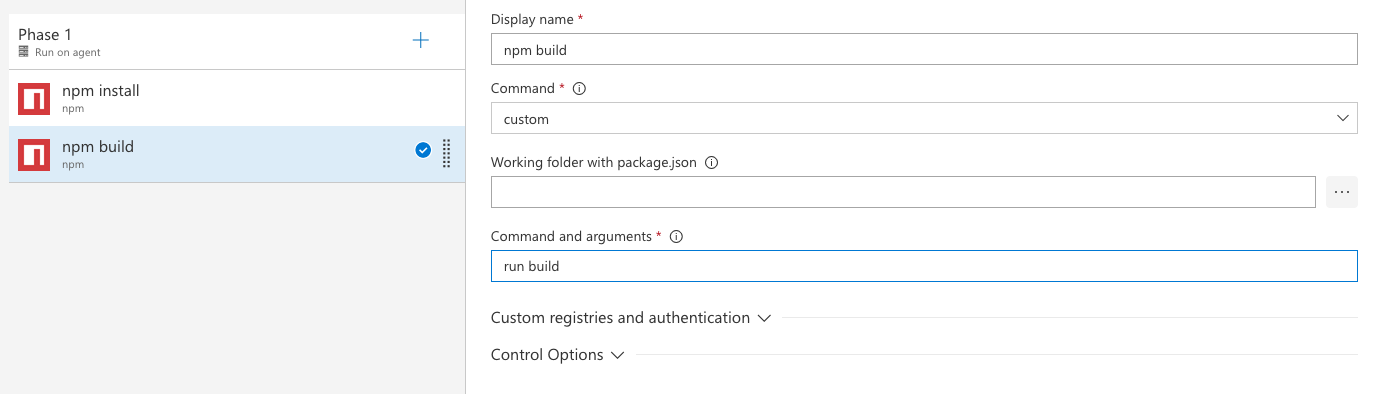The height and width of the screenshot is (394, 1377).
Task: Select the Phase 1 header
Action: click(x=237, y=41)
